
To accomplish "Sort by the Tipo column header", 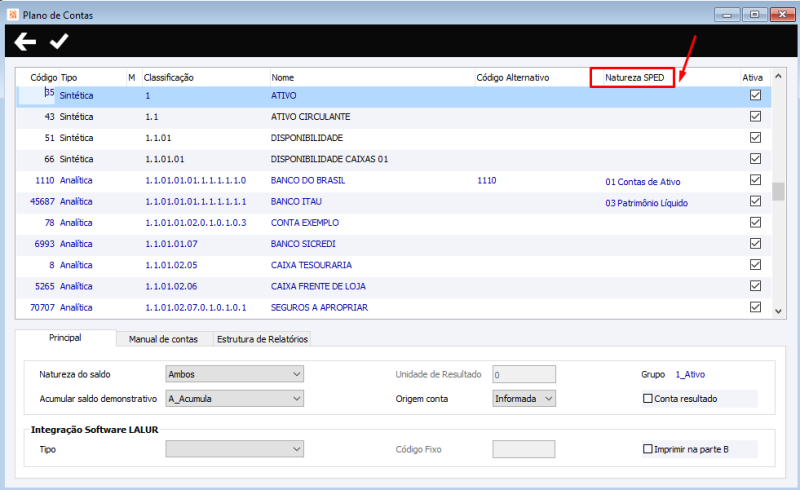I will point(69,78).
